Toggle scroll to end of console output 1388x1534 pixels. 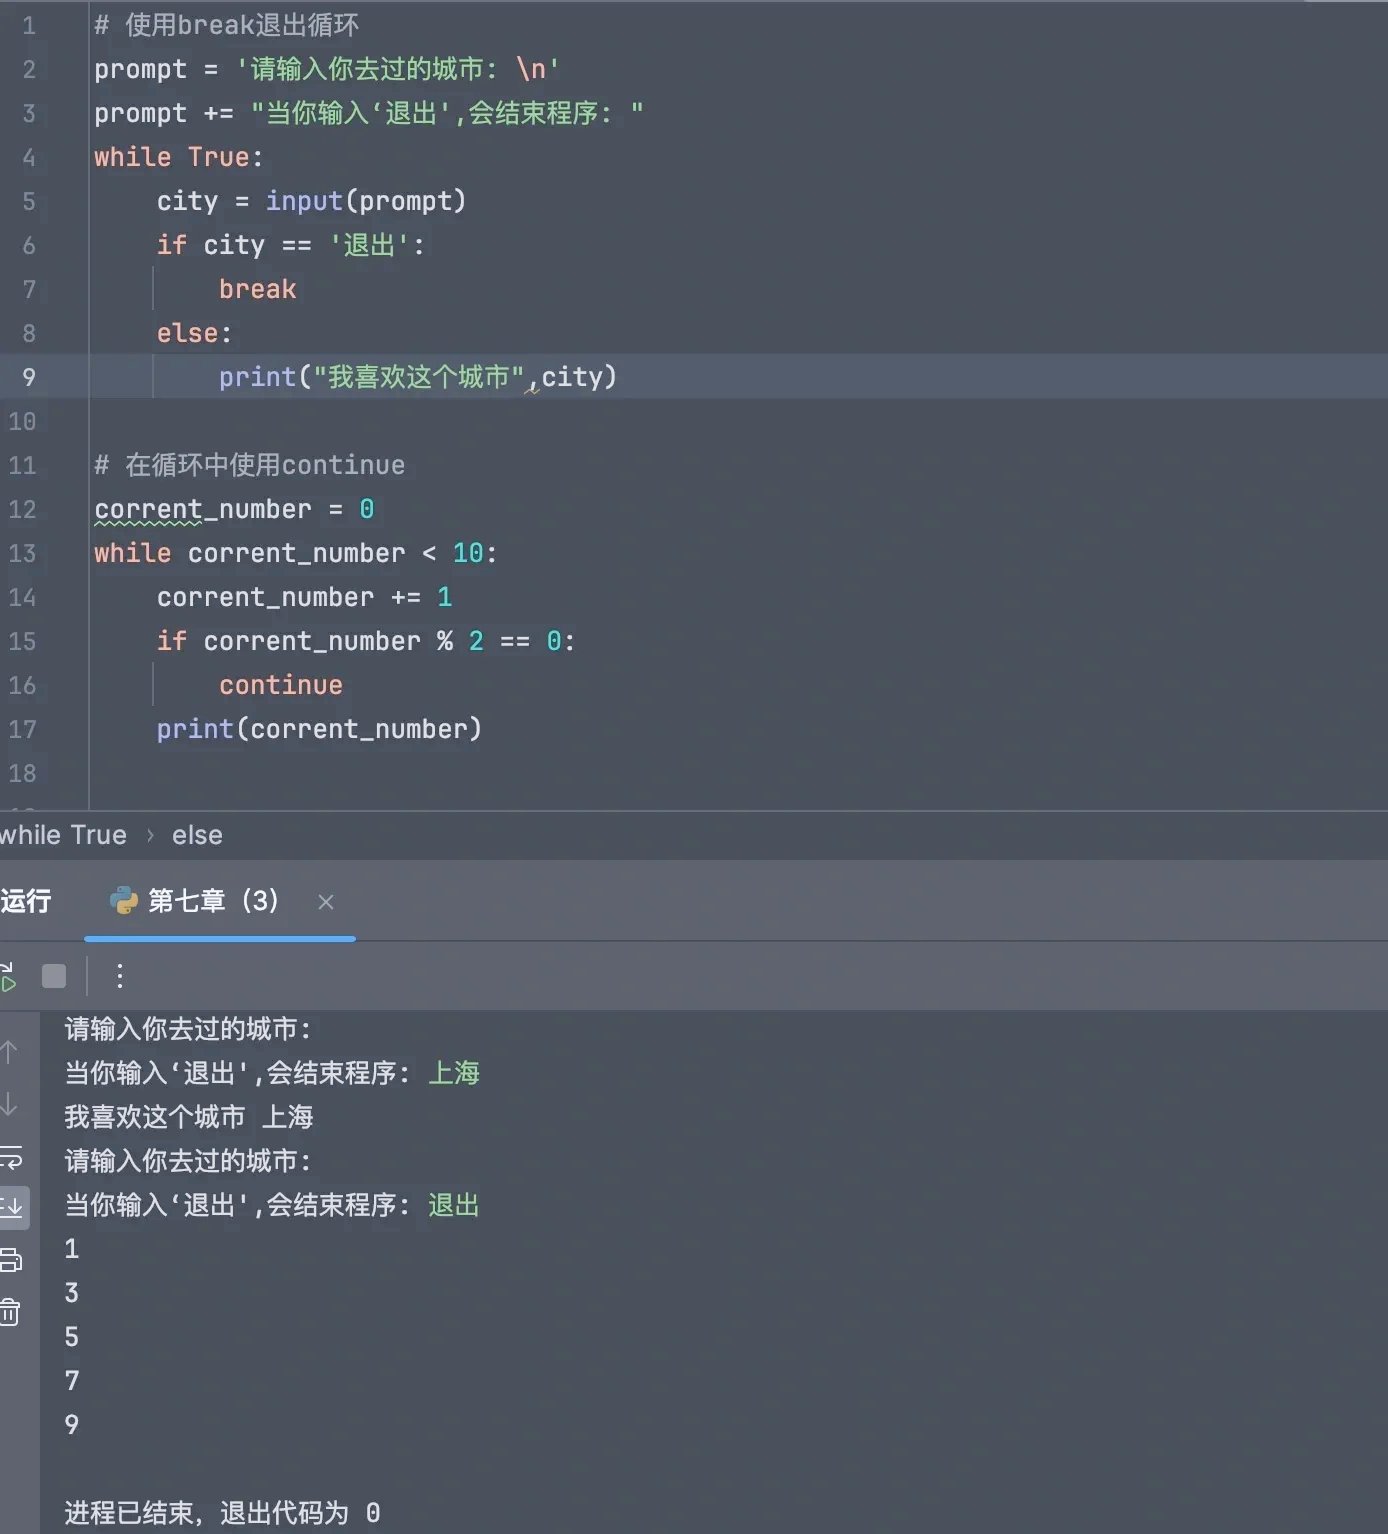coord(12,1208)
